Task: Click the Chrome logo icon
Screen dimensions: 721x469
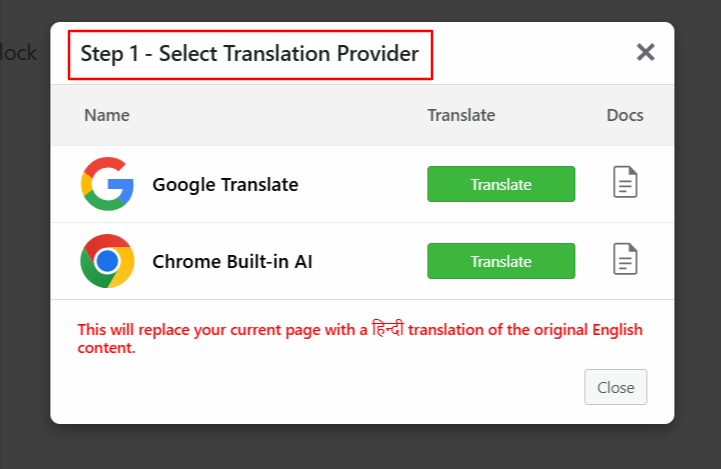Action: click(107, 261)
